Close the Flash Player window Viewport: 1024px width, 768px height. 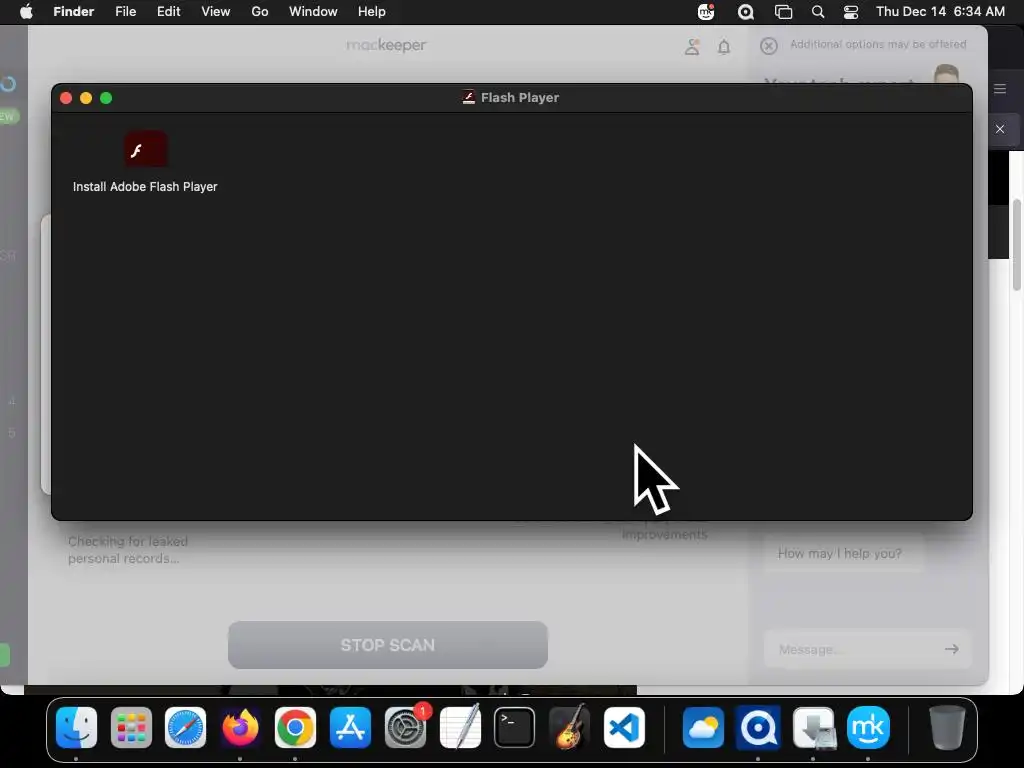click(66, 98)
